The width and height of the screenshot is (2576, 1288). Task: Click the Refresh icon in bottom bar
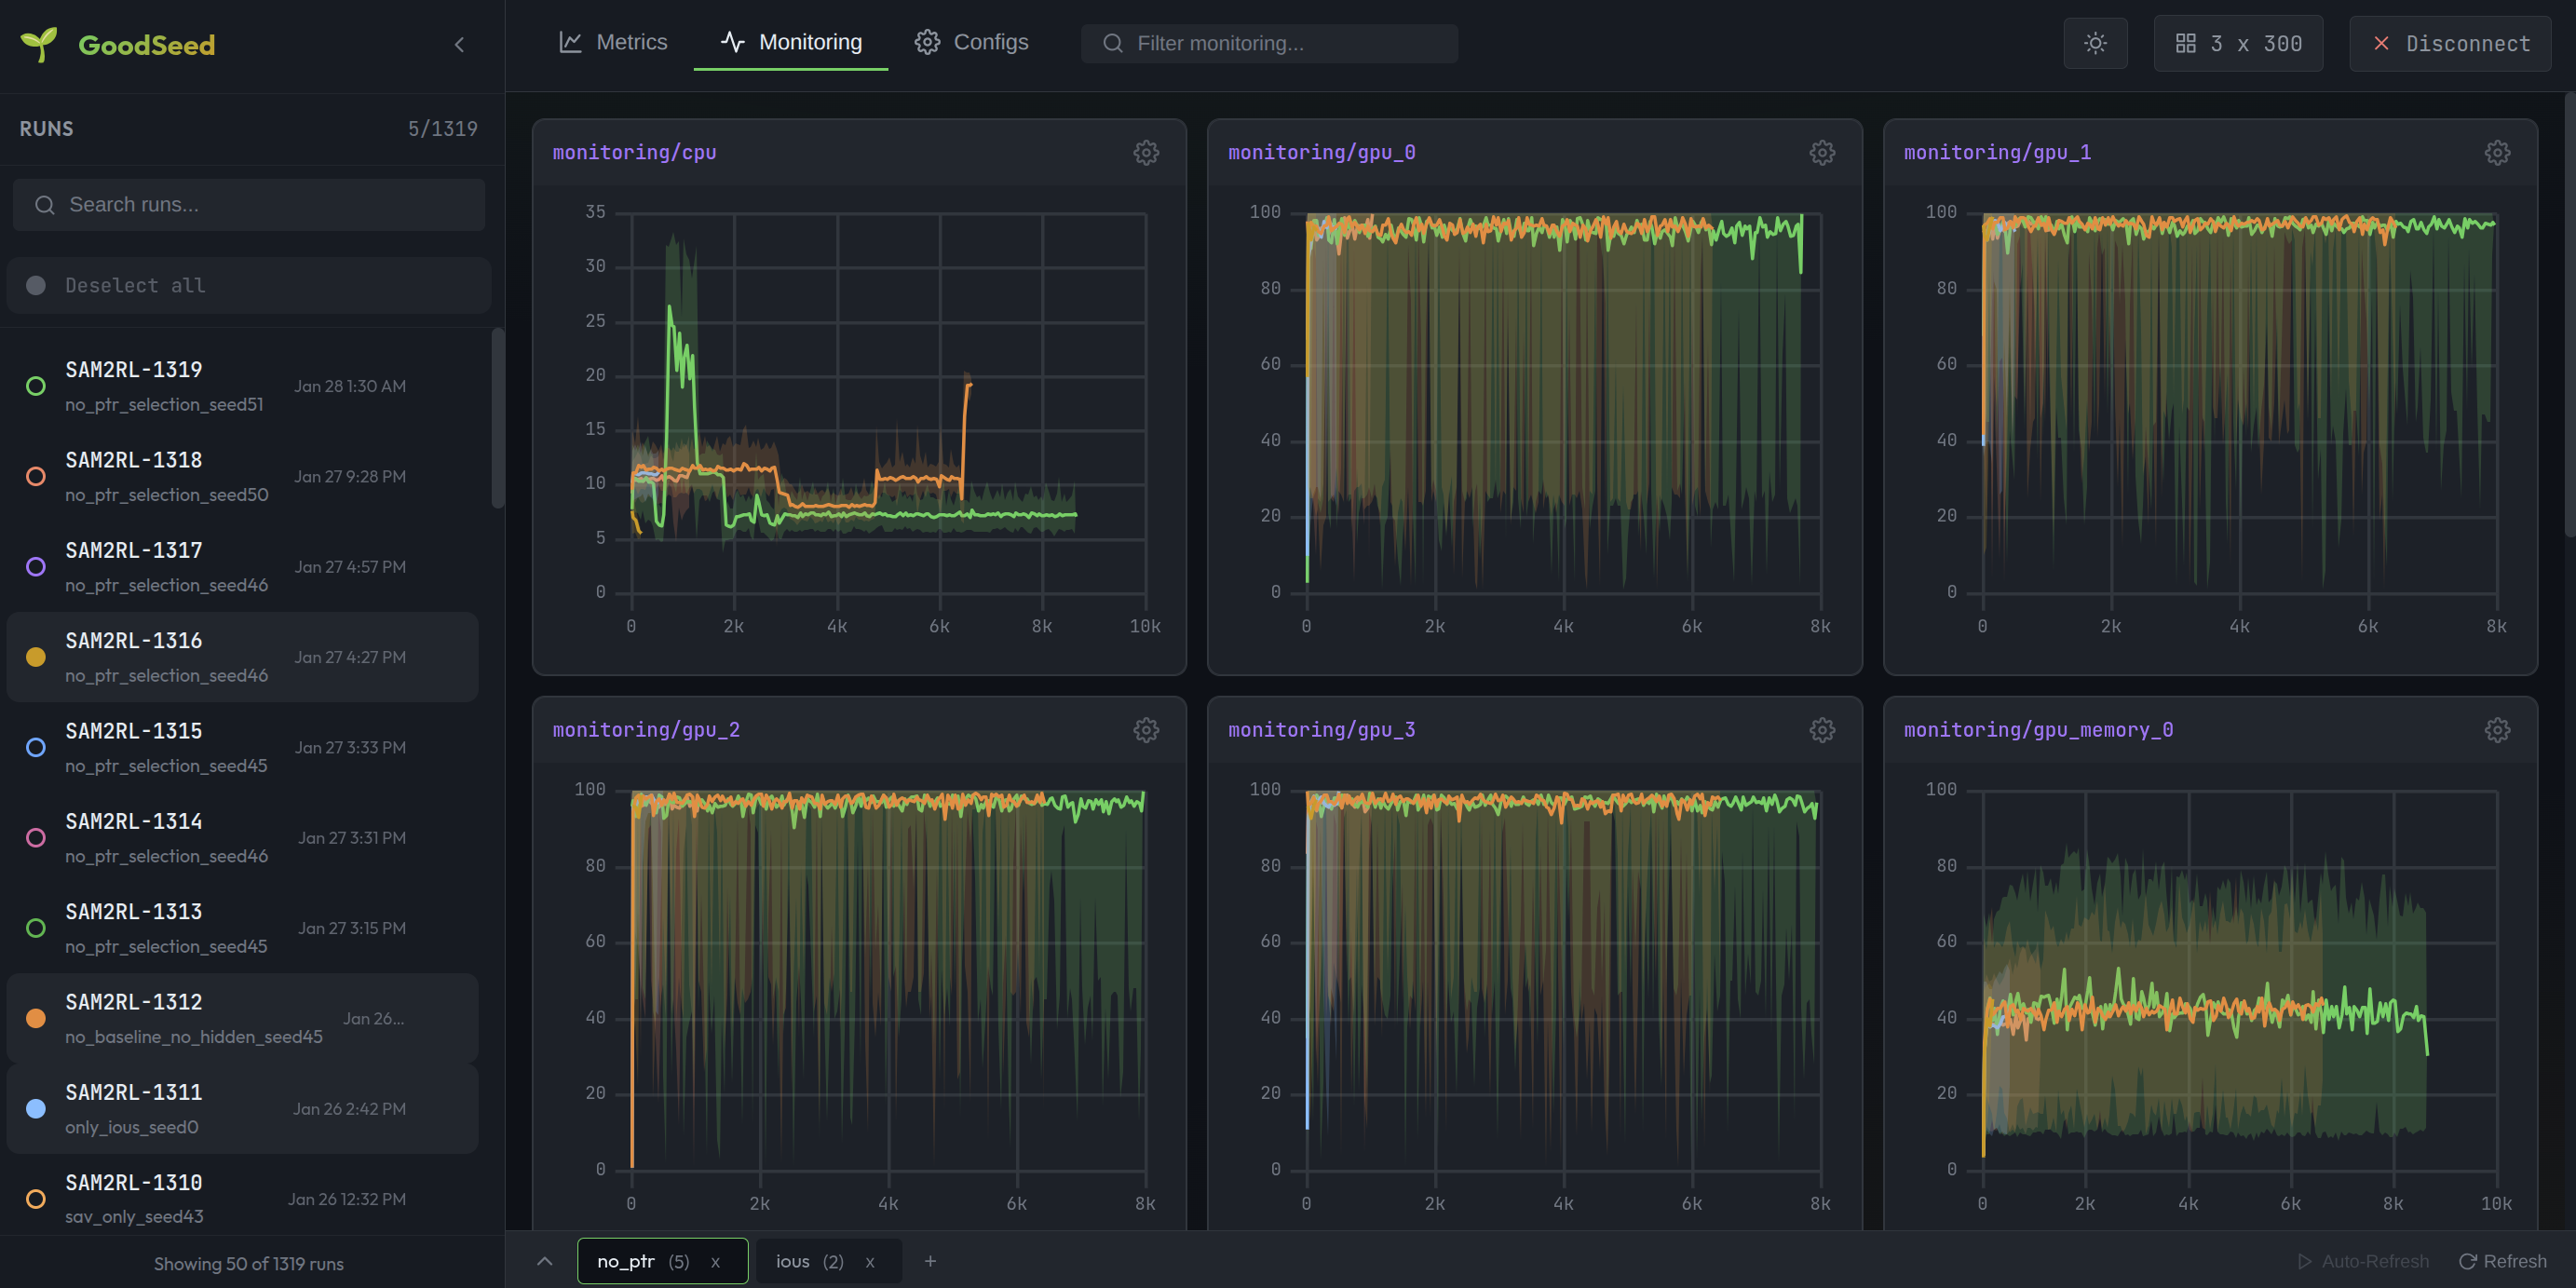(x=2465, y=1261)
